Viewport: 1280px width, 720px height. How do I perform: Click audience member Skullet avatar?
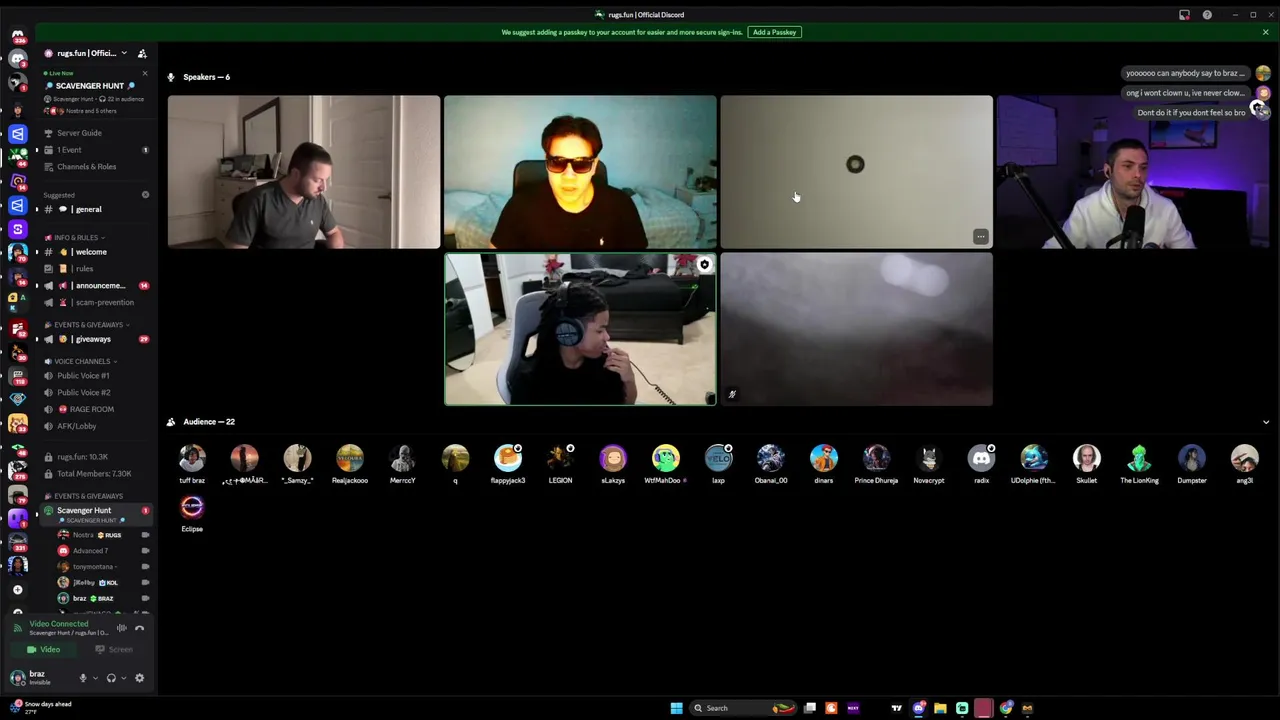[x=1087, y=458]
